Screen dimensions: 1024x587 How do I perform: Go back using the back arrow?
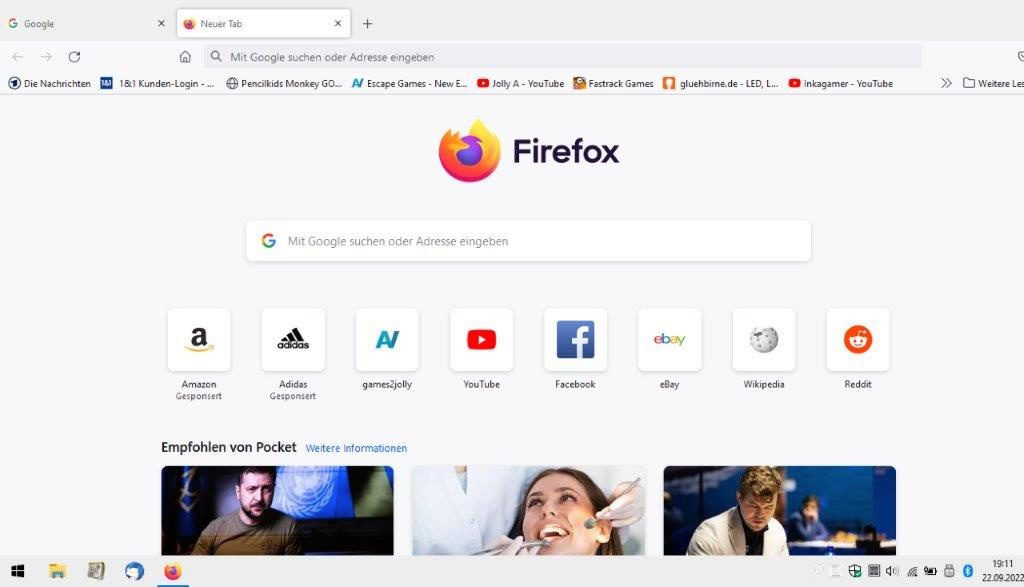(x=18, y=57)
